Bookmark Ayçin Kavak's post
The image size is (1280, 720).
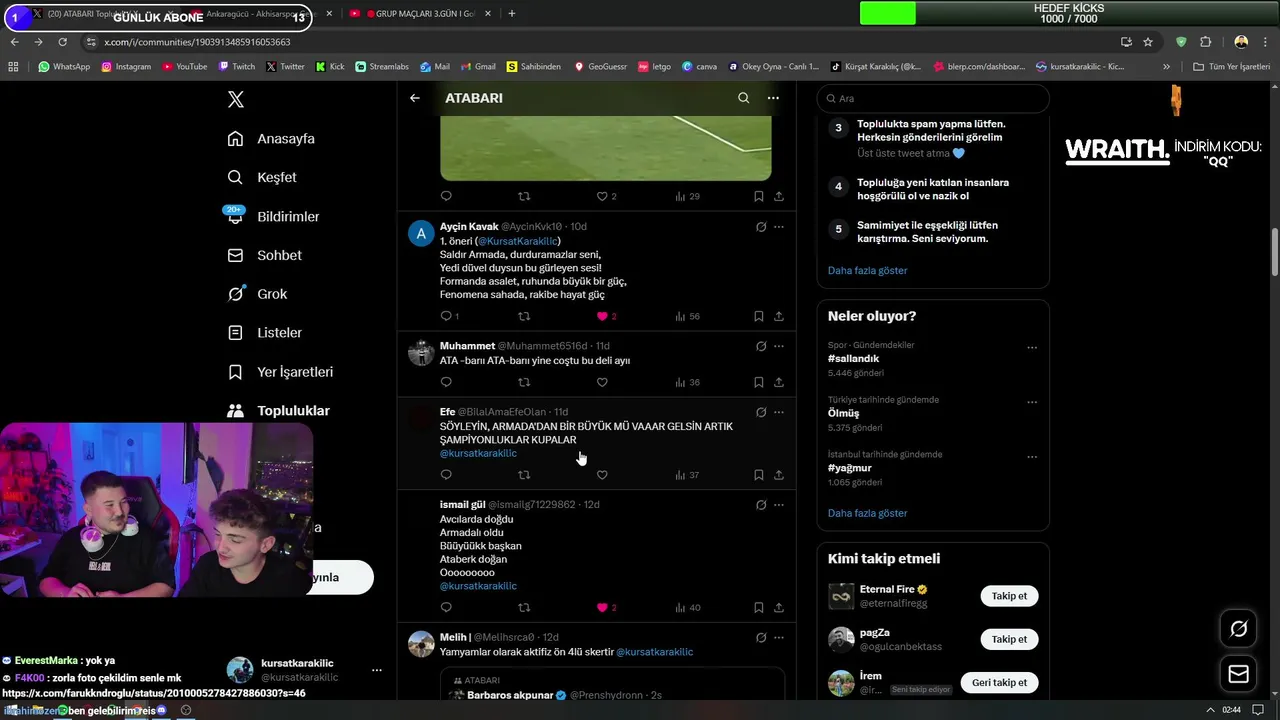(x=759, y=316)
